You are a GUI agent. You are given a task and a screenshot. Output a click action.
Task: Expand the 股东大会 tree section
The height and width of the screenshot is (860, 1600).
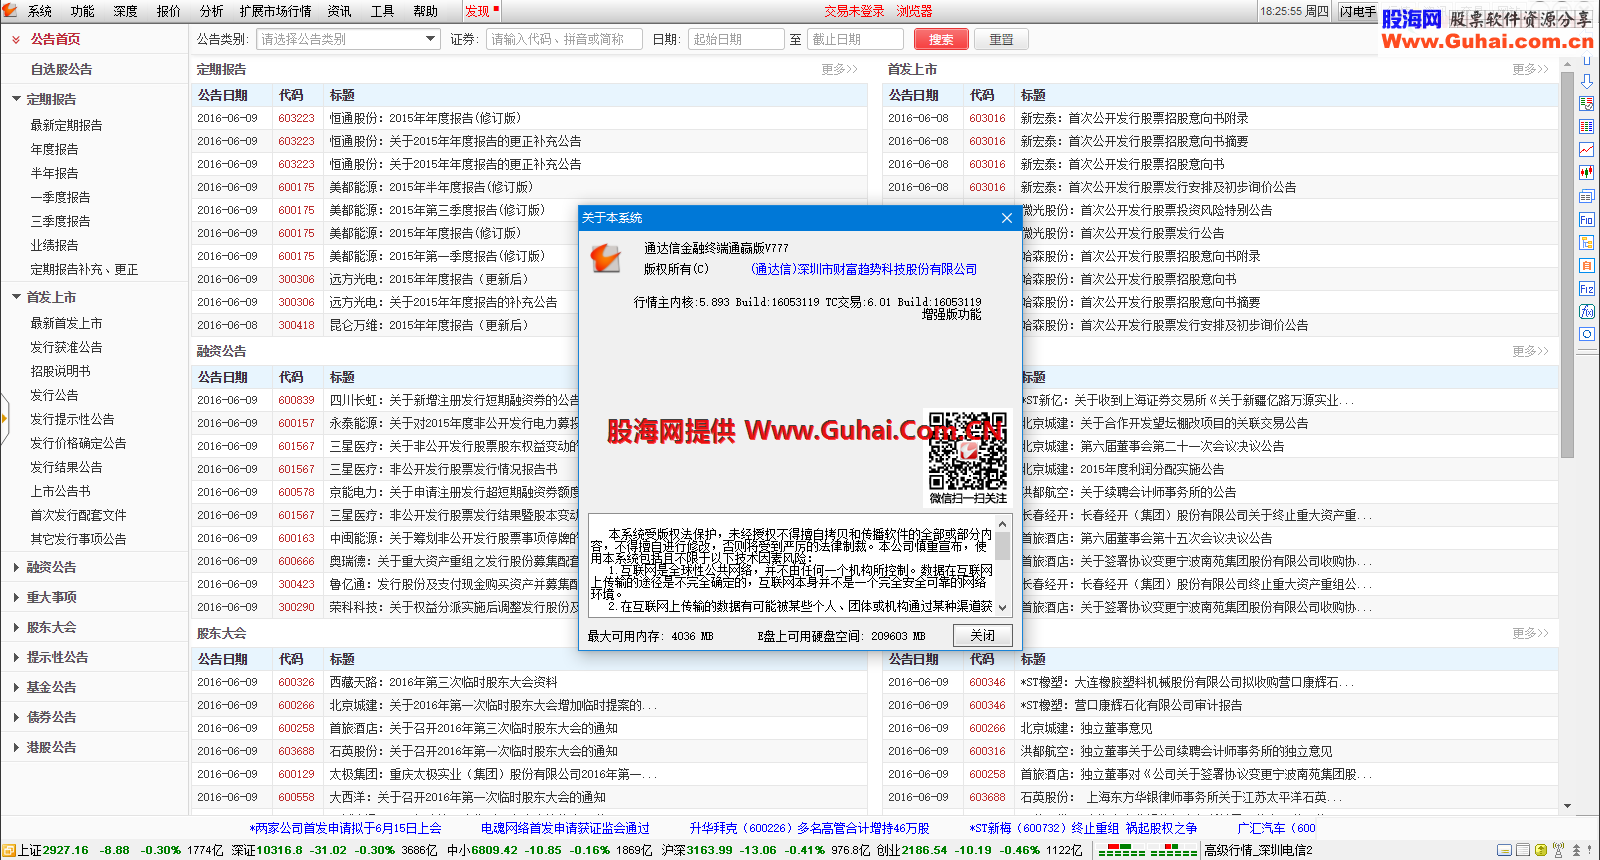(16, 627)
